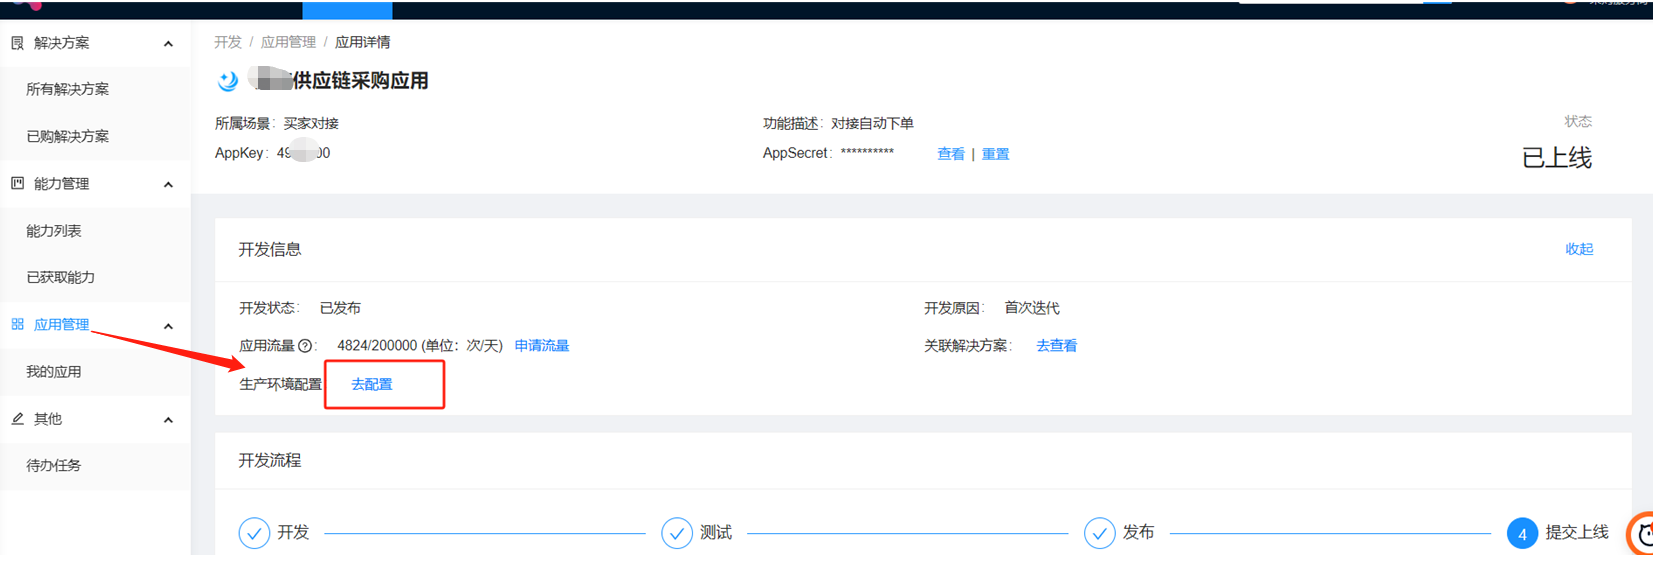Open 我的应用 in the sidebar
This screenshot has width=1653, height=566.
[x=54, y=372]
